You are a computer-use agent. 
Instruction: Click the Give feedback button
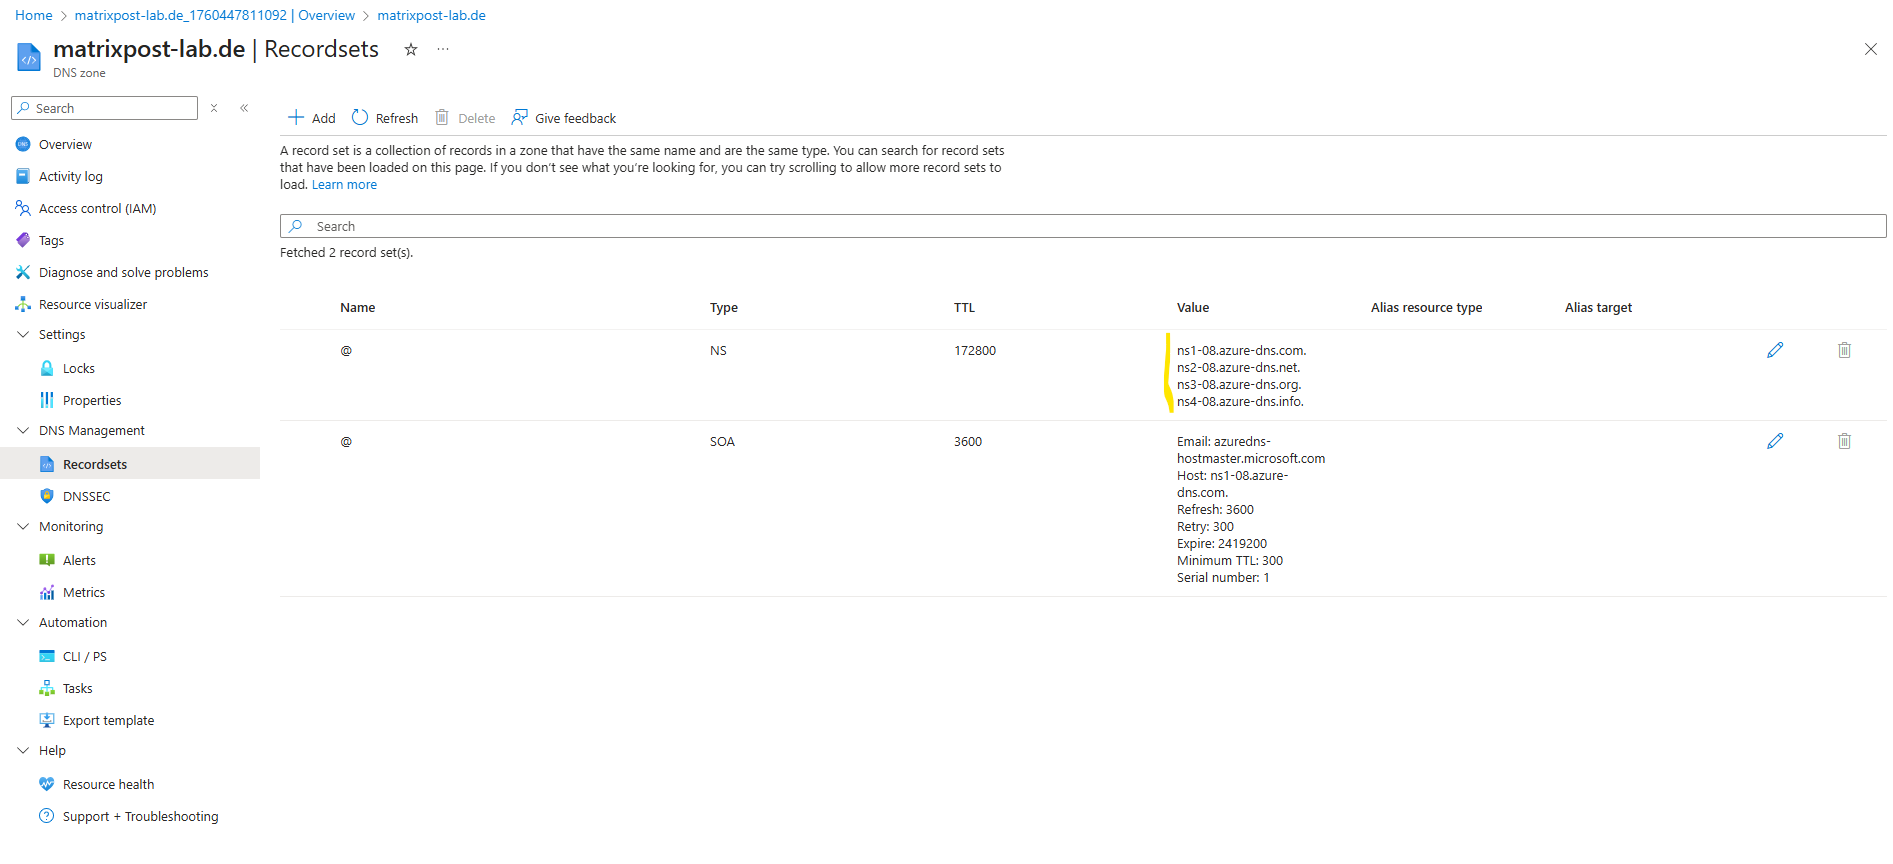[x=564, y=118]
